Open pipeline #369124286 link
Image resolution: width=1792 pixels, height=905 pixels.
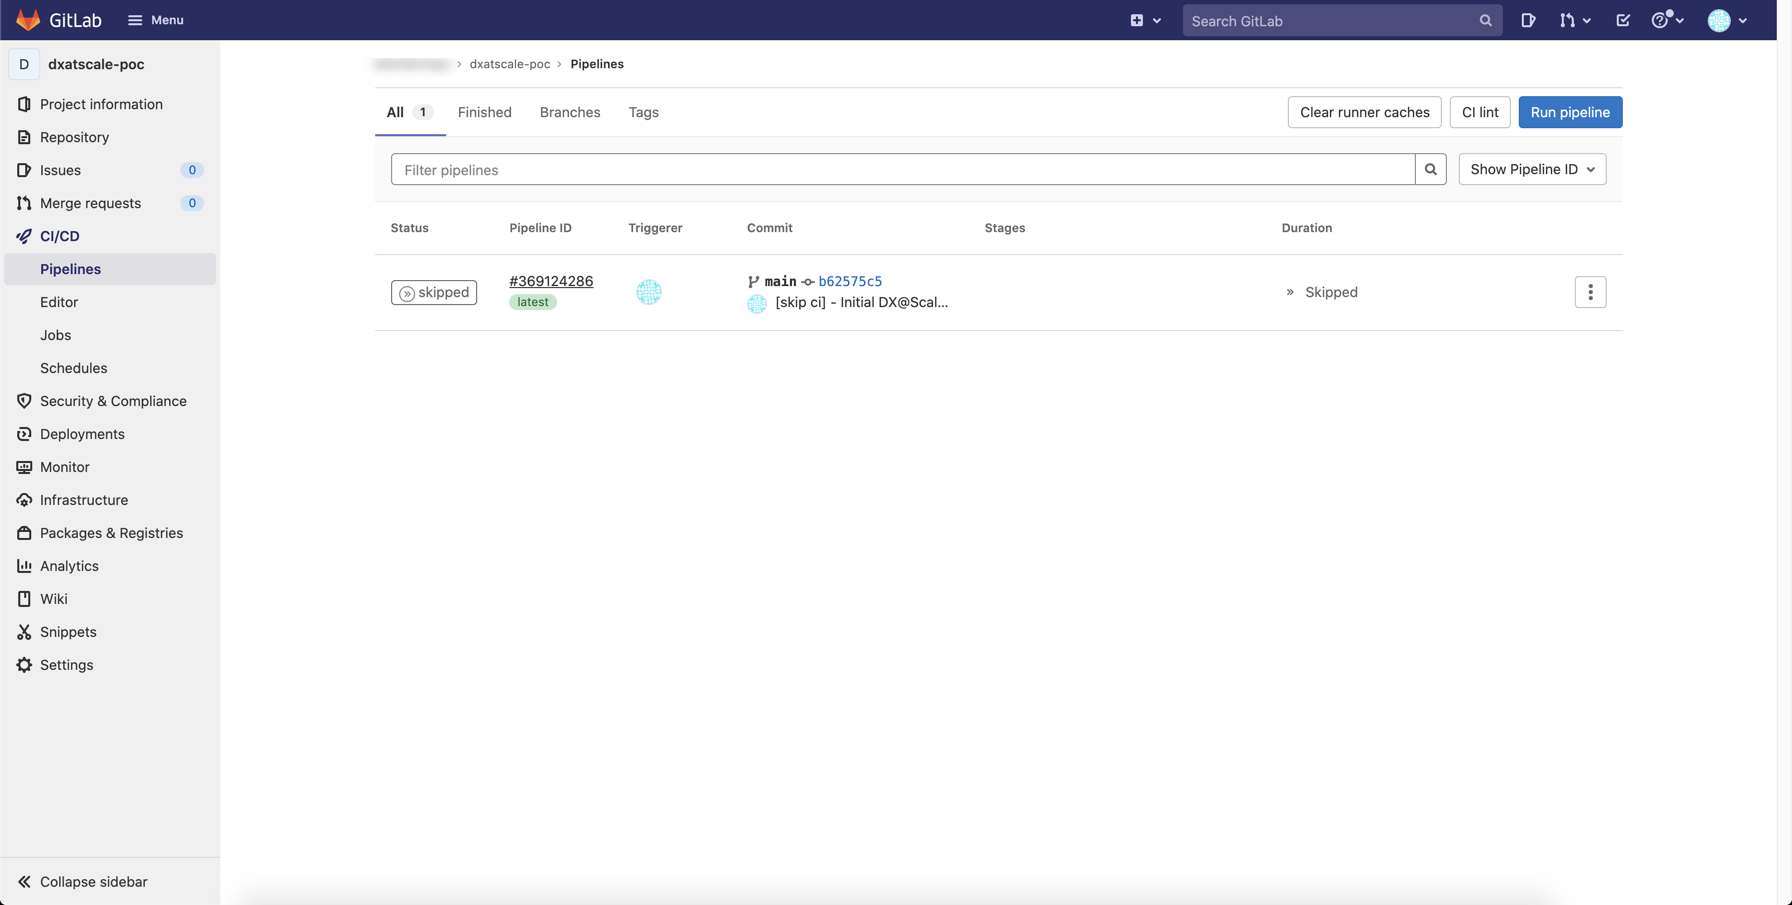click(x=551, y=281)
